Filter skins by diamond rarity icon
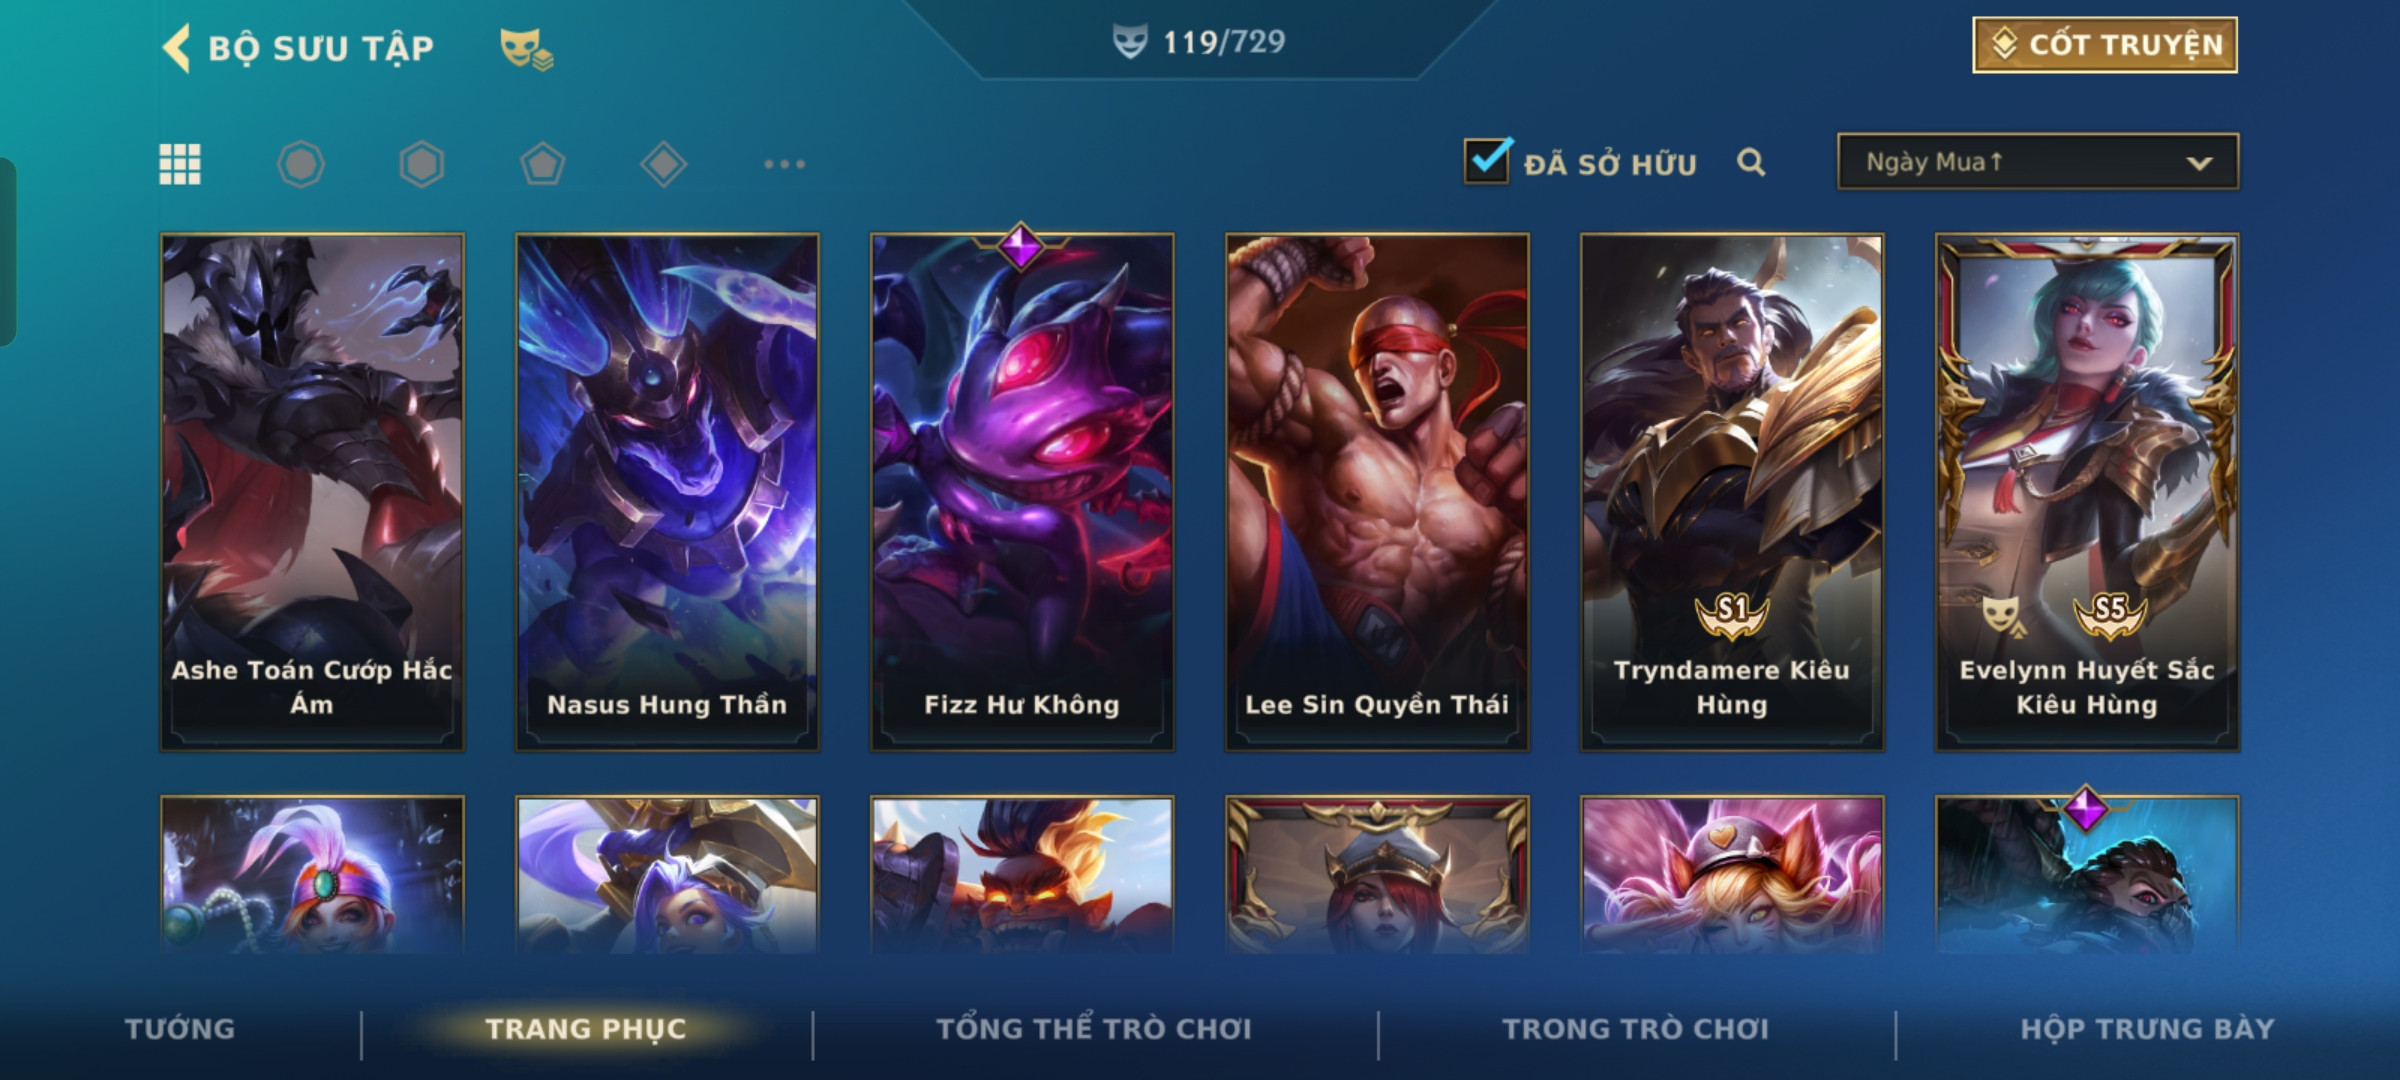Screen dimensions: 2400x1080 click(663, 164)
